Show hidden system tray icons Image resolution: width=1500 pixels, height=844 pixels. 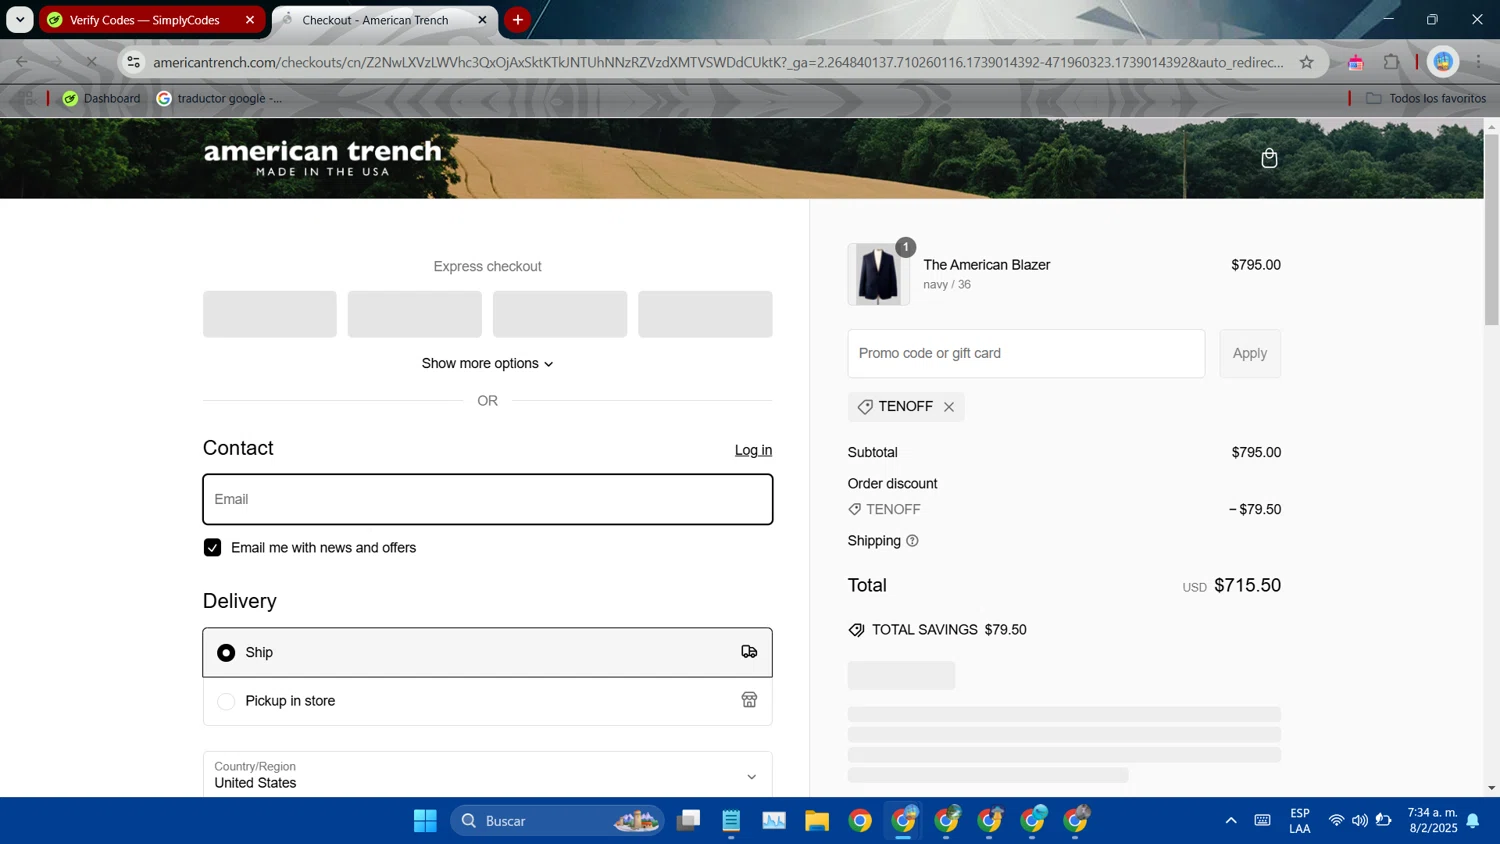pos(1231,821)
